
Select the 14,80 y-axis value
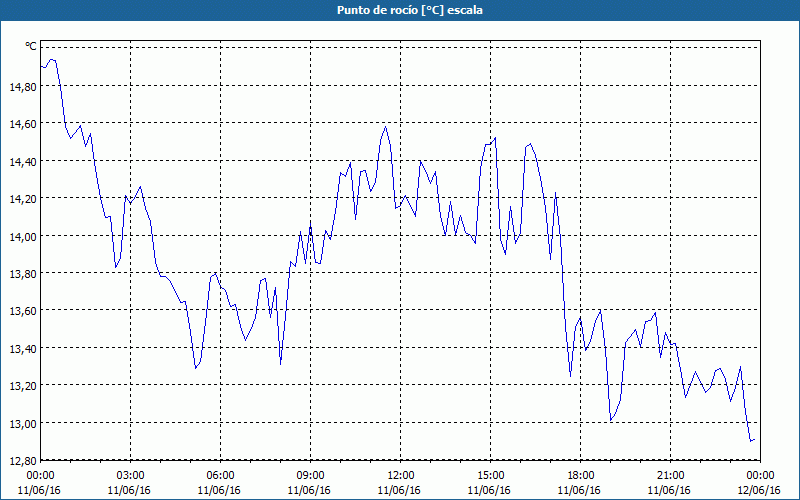coord(23,87)
